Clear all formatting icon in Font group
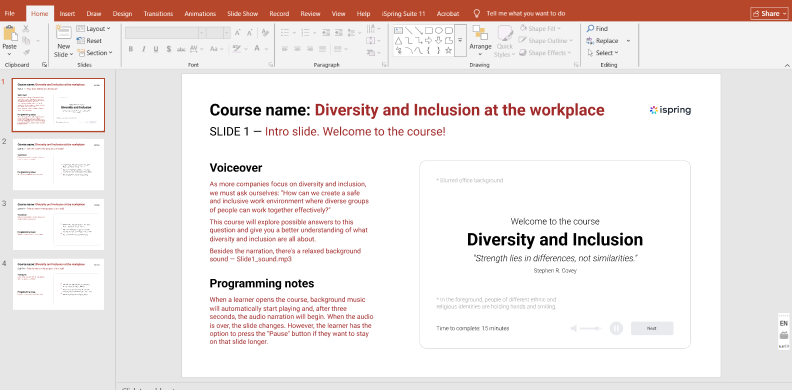792x390 pixels. pos(266,33)
